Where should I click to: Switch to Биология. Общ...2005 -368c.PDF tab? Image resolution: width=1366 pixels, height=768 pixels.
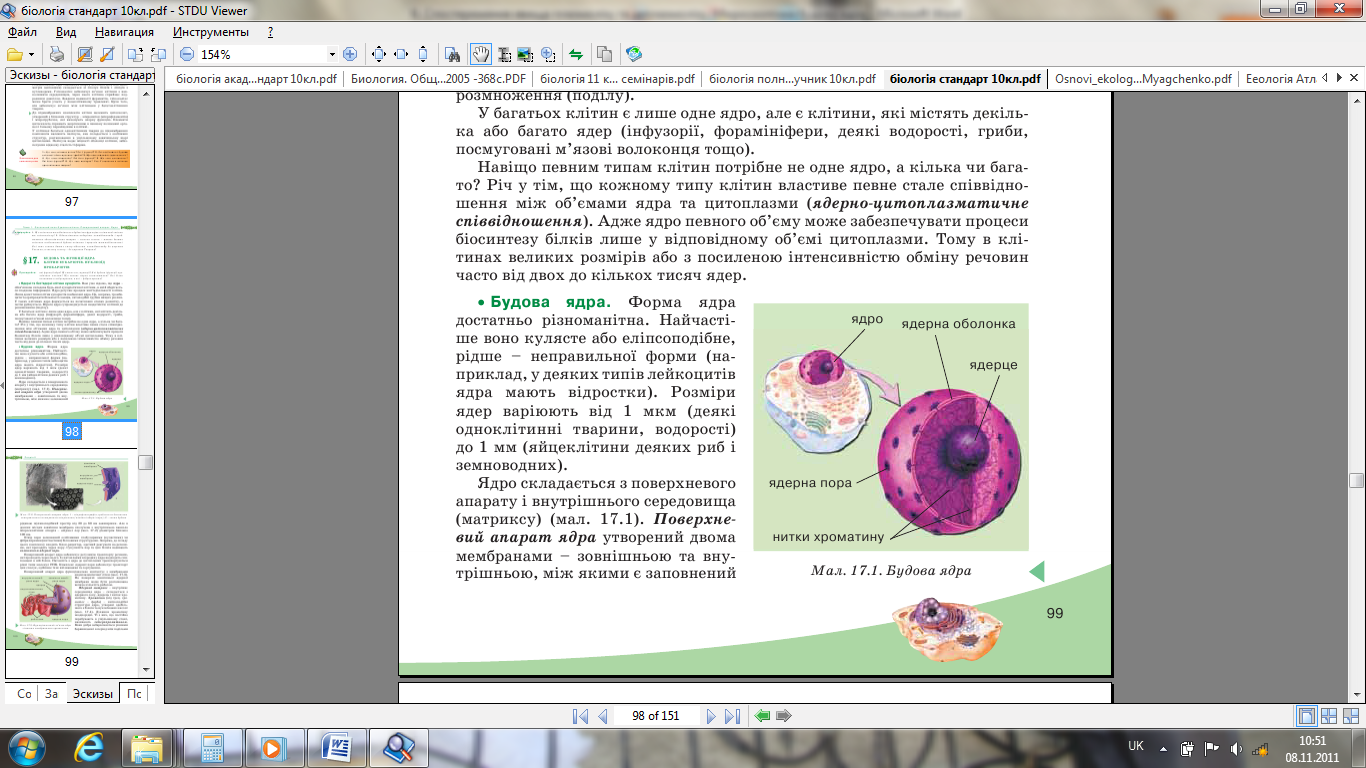(x=437, y=79)
